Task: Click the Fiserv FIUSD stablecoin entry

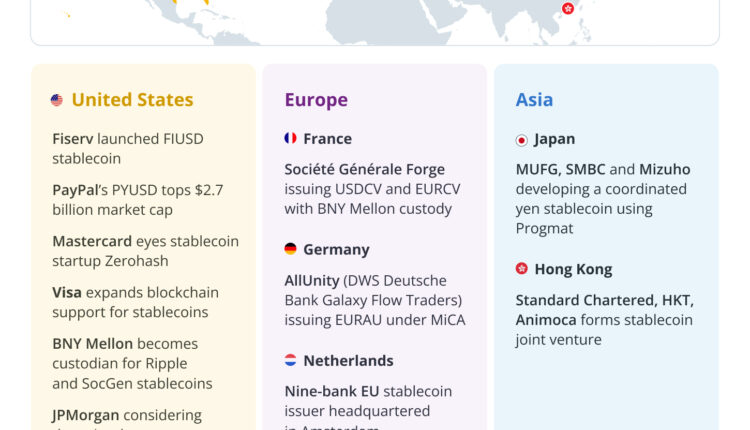Action: [127, 148]
